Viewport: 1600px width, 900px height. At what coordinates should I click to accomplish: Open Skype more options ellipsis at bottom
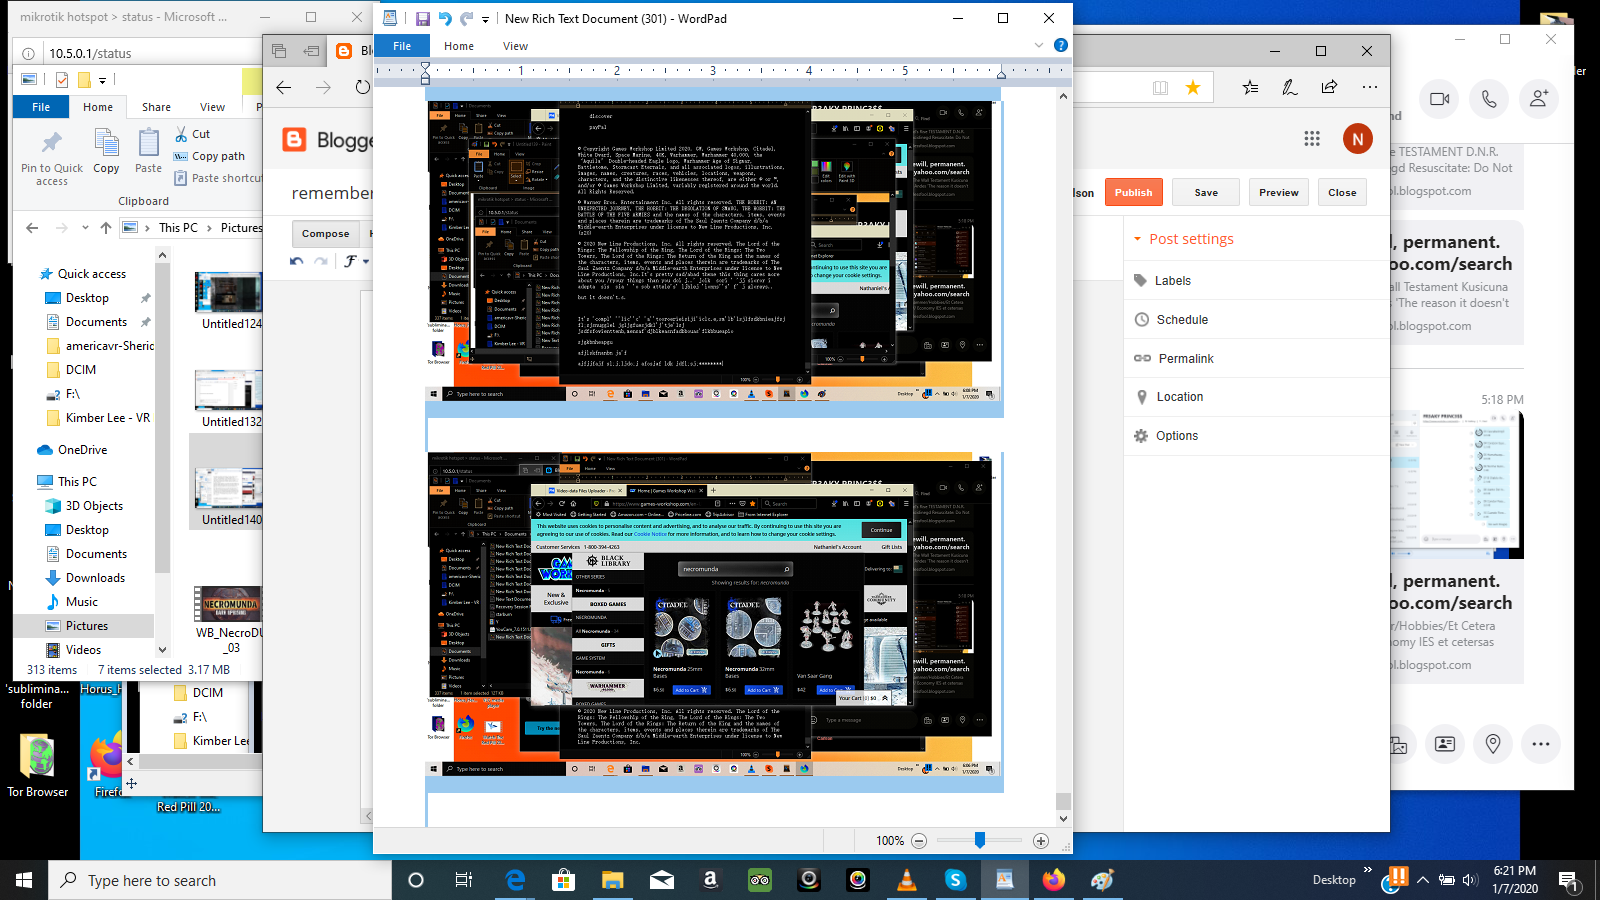point(1540,744)
